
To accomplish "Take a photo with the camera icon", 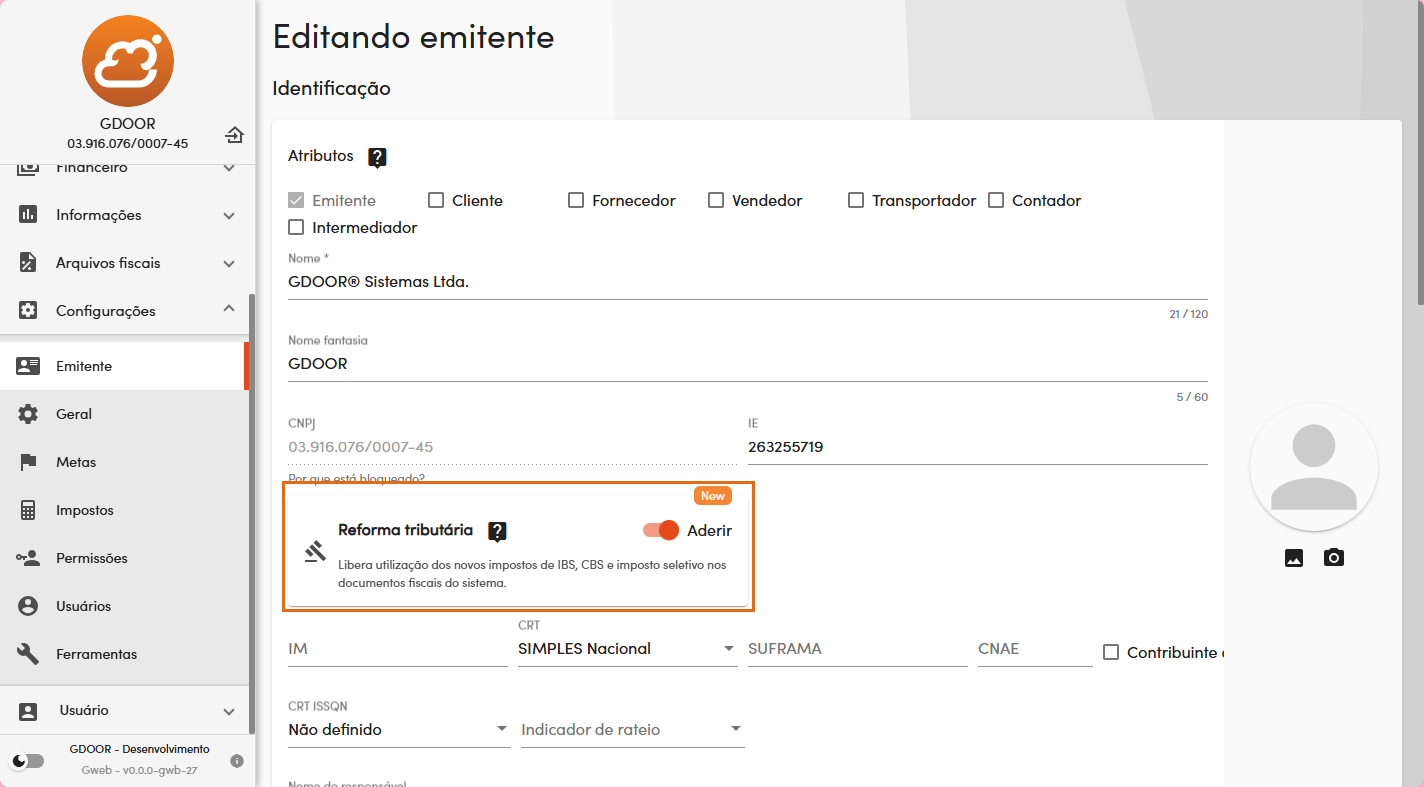I will (1334, 558).
